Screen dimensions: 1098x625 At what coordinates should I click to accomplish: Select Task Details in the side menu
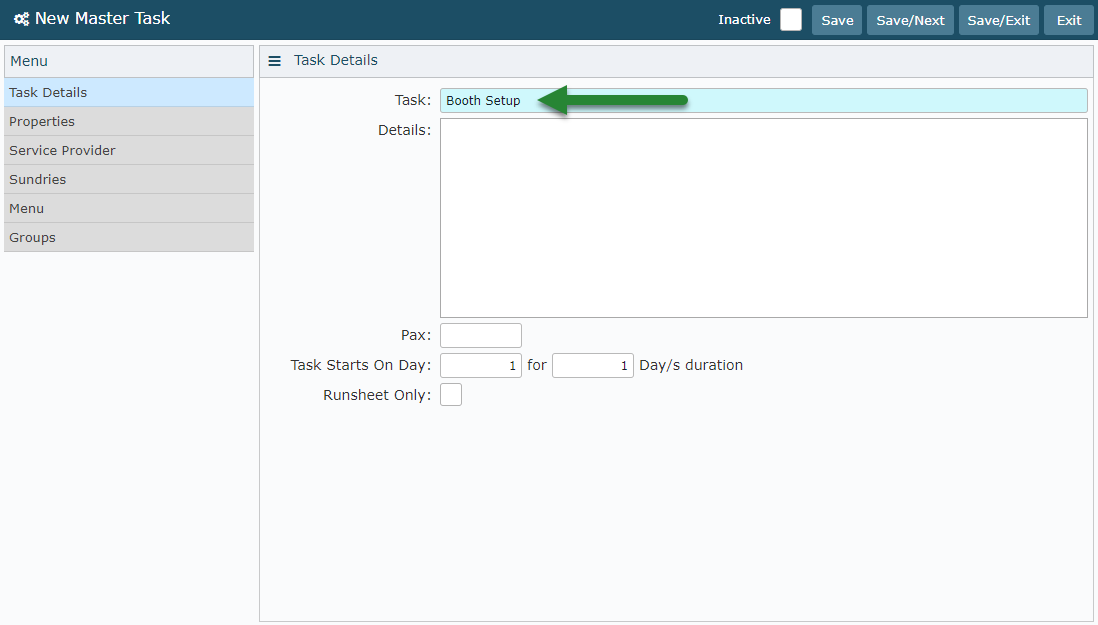point(129,92)
